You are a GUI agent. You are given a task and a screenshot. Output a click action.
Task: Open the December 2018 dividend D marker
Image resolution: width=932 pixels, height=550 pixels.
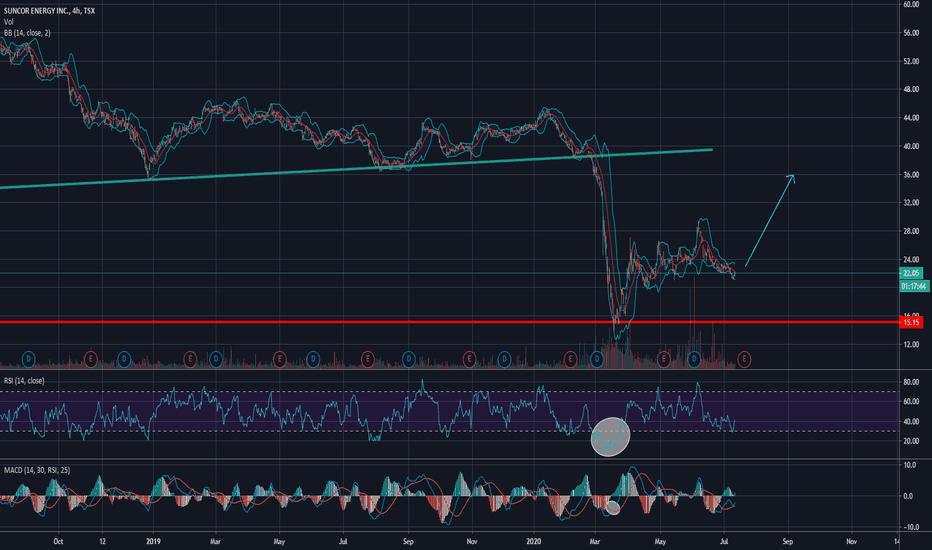click(124, 359)
